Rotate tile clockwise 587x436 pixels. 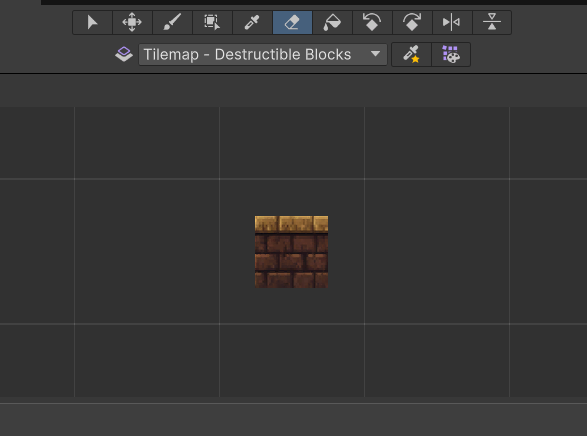[412, 22]
